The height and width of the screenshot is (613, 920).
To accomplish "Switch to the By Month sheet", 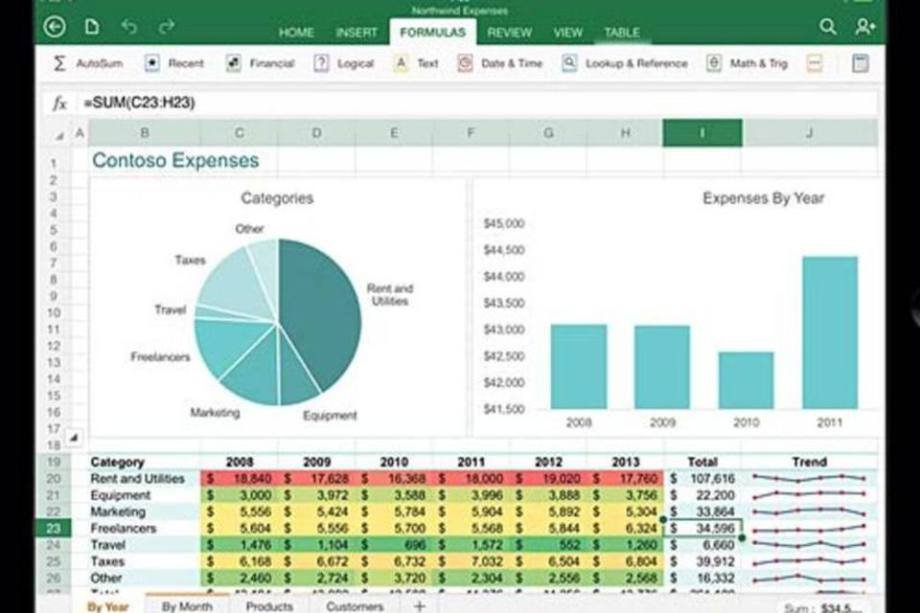I will 187,605.
